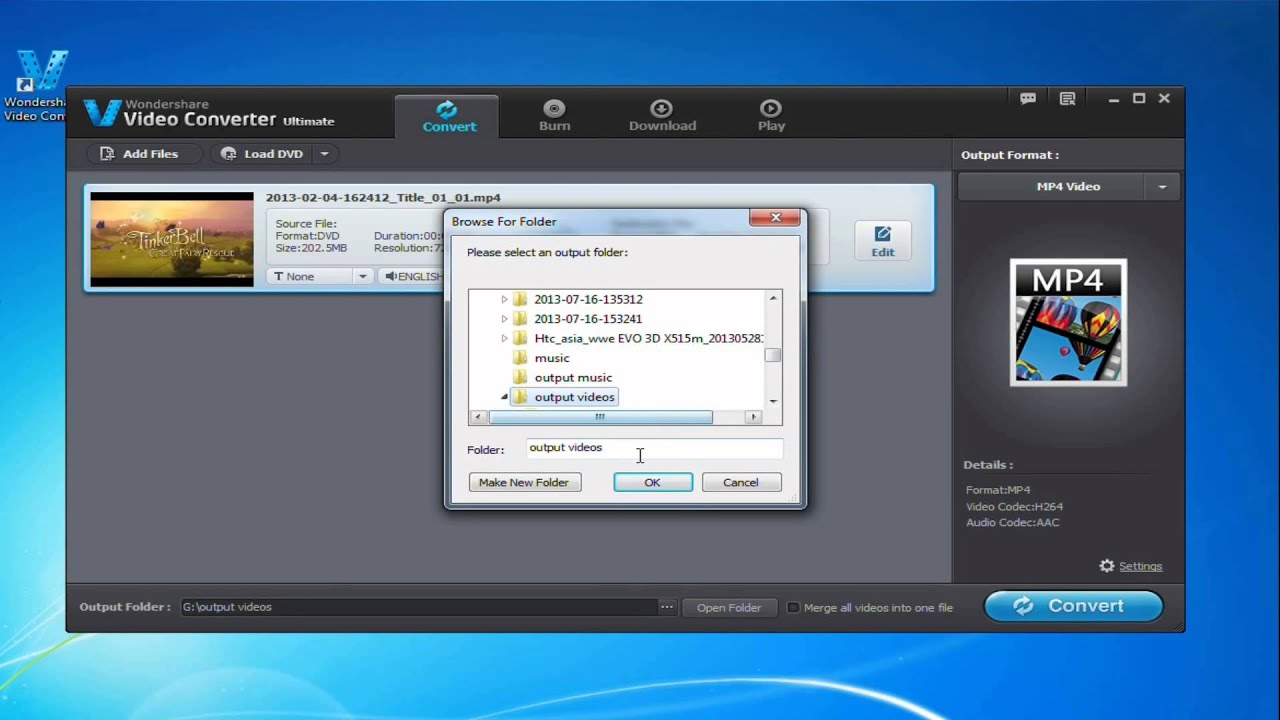
Task: Click the Burn disc icon
Action: click(x=554, y=108)
